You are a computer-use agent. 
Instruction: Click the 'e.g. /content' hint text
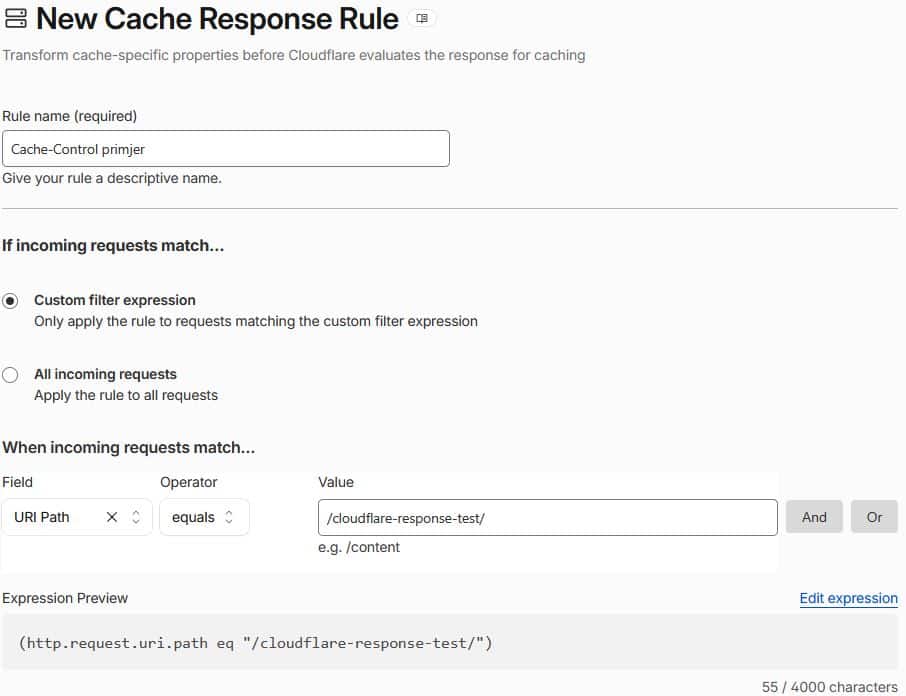click(x=359, y=547)
